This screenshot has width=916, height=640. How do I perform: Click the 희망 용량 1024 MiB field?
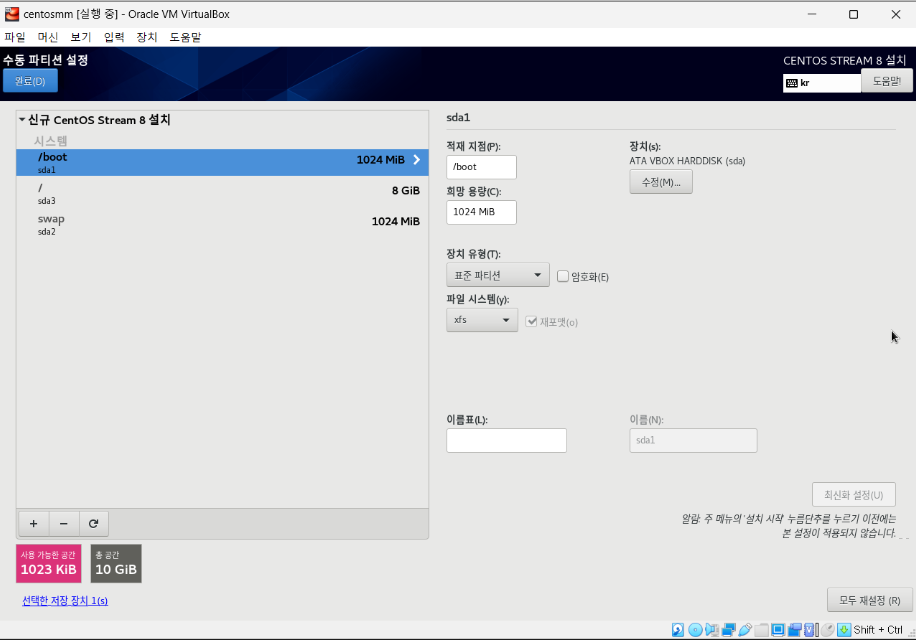click(481, 212)
